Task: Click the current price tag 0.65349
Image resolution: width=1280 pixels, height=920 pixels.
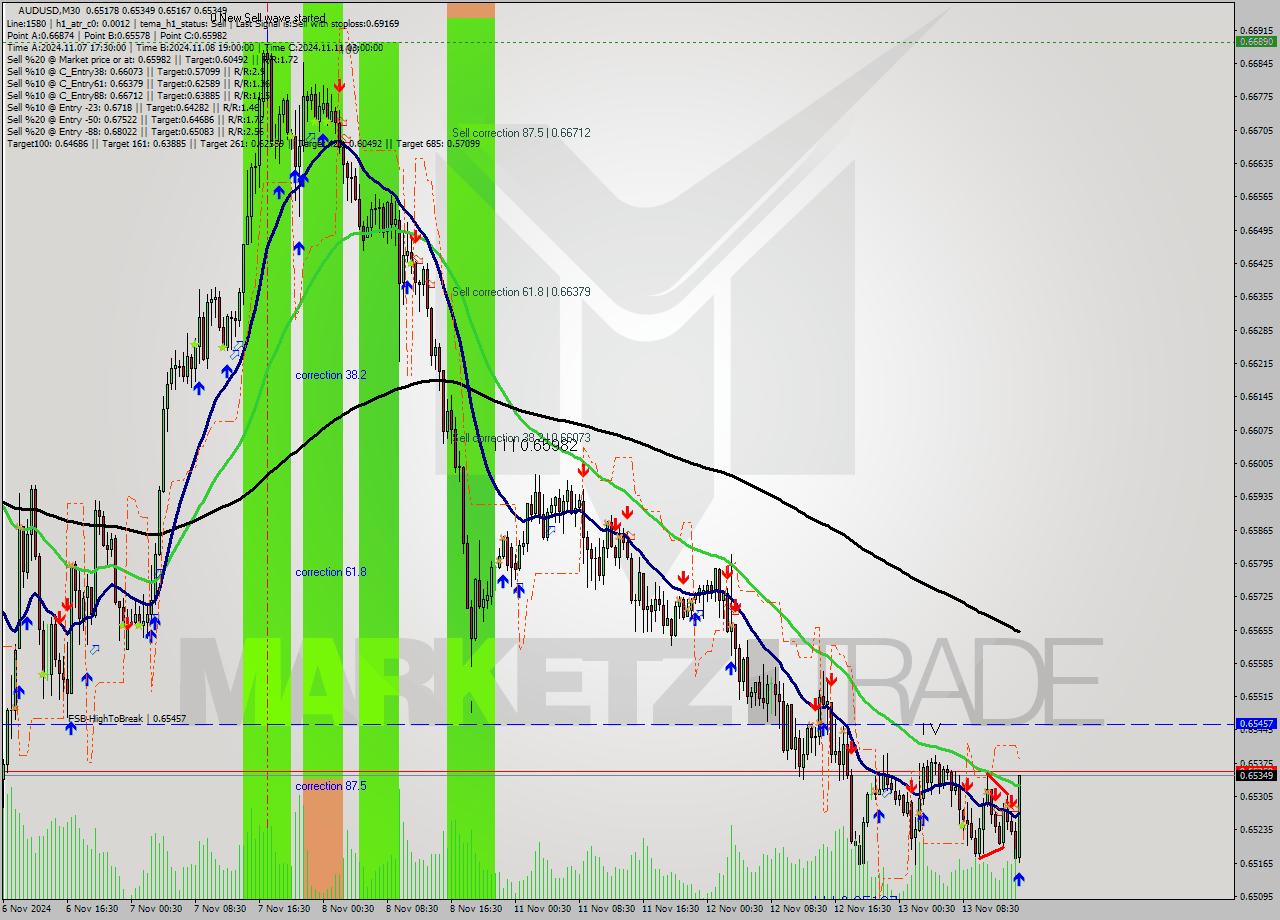Action: click(x=1256, y=775)
